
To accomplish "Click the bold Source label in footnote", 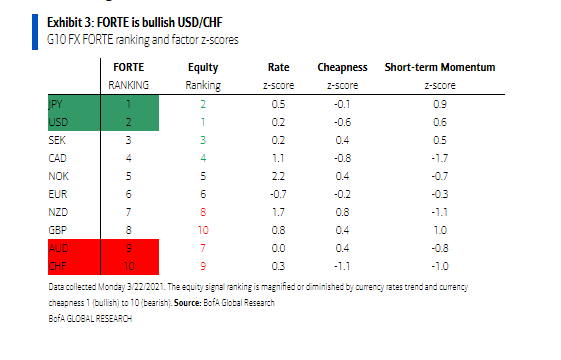I will pyautogui.click(x=188, y=303).
